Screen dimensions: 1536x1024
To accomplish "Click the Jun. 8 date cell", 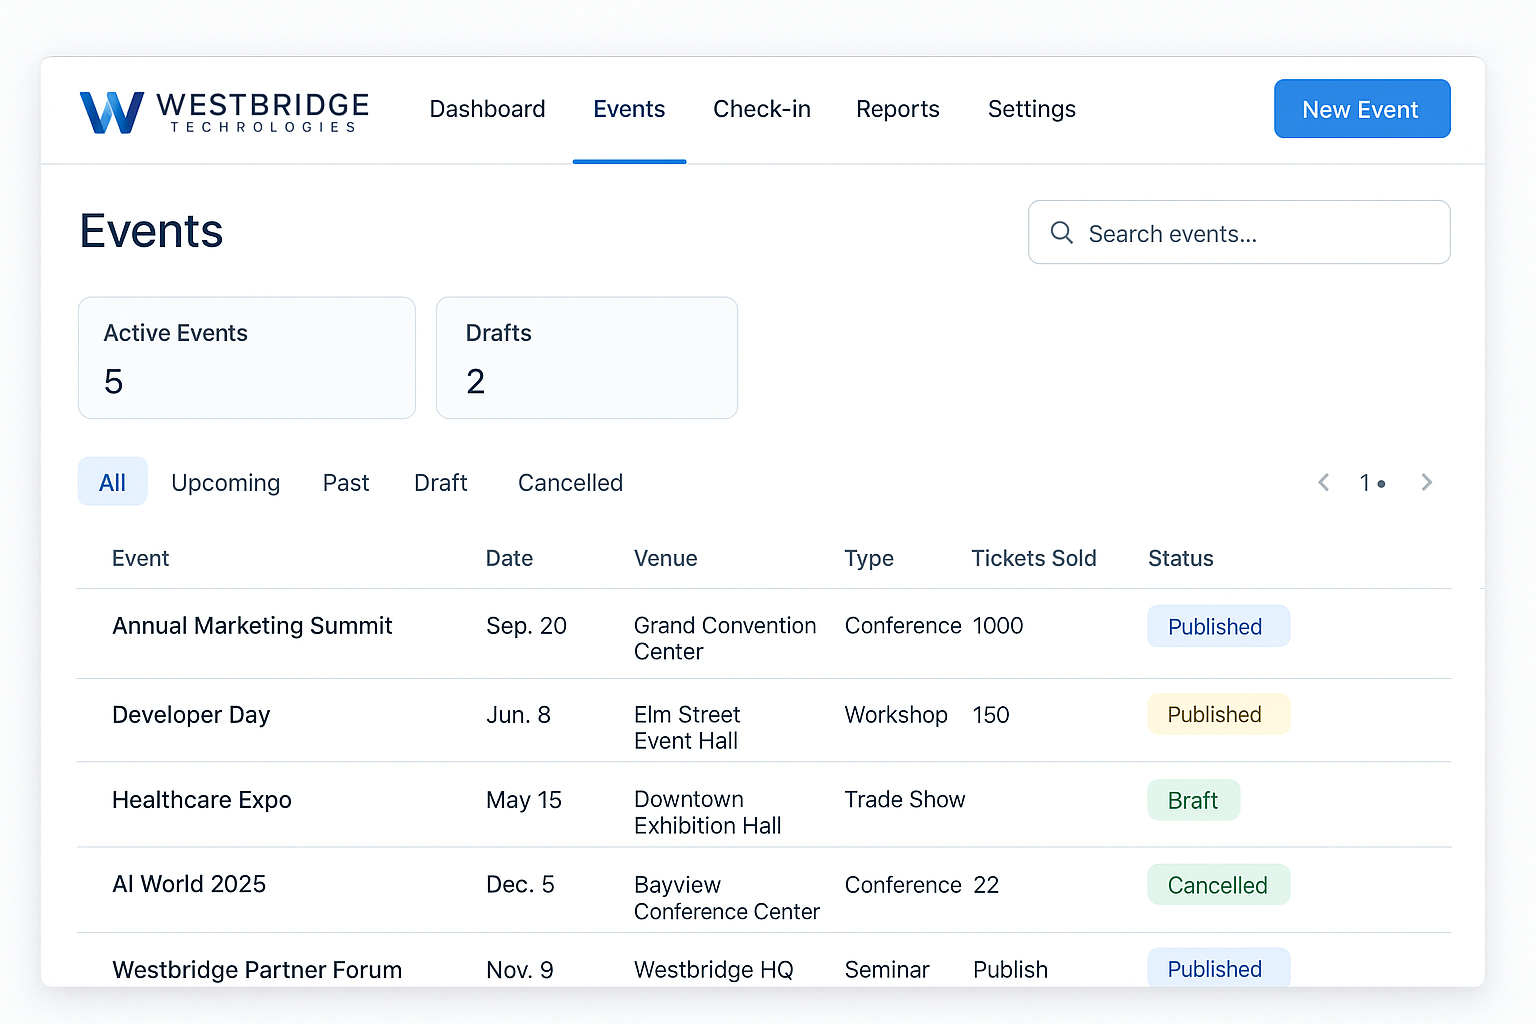I will point(518,715).
